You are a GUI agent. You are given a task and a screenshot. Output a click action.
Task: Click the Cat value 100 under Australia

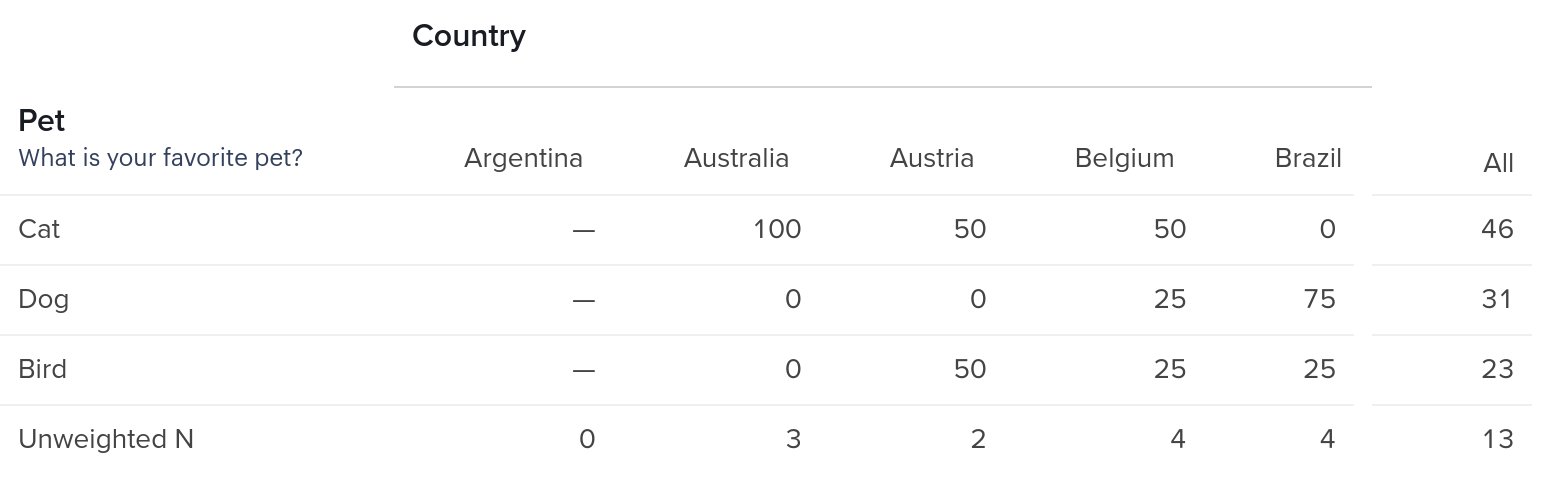click(x=777, y=229)
